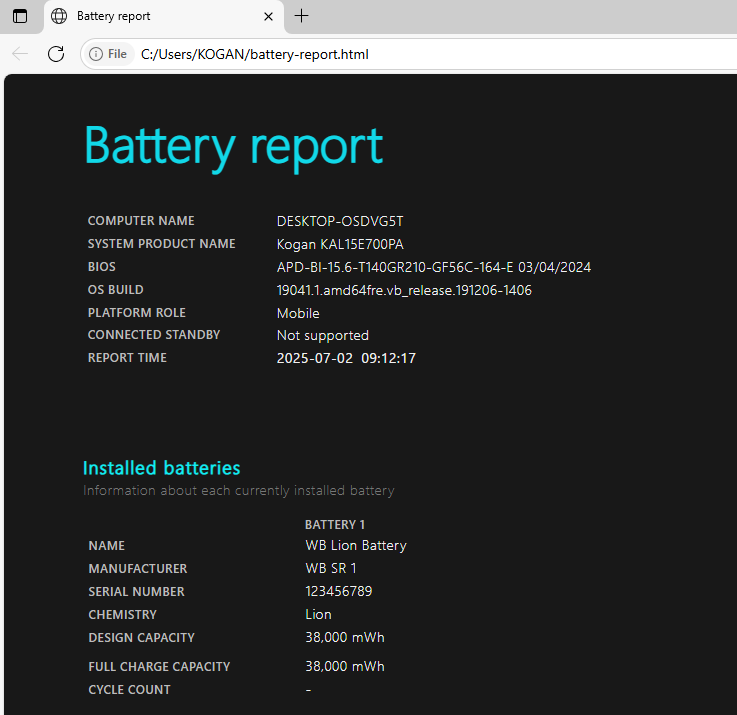Click the Battery report page heading
This screenshot has width=737, height=715.
point(233,146)
